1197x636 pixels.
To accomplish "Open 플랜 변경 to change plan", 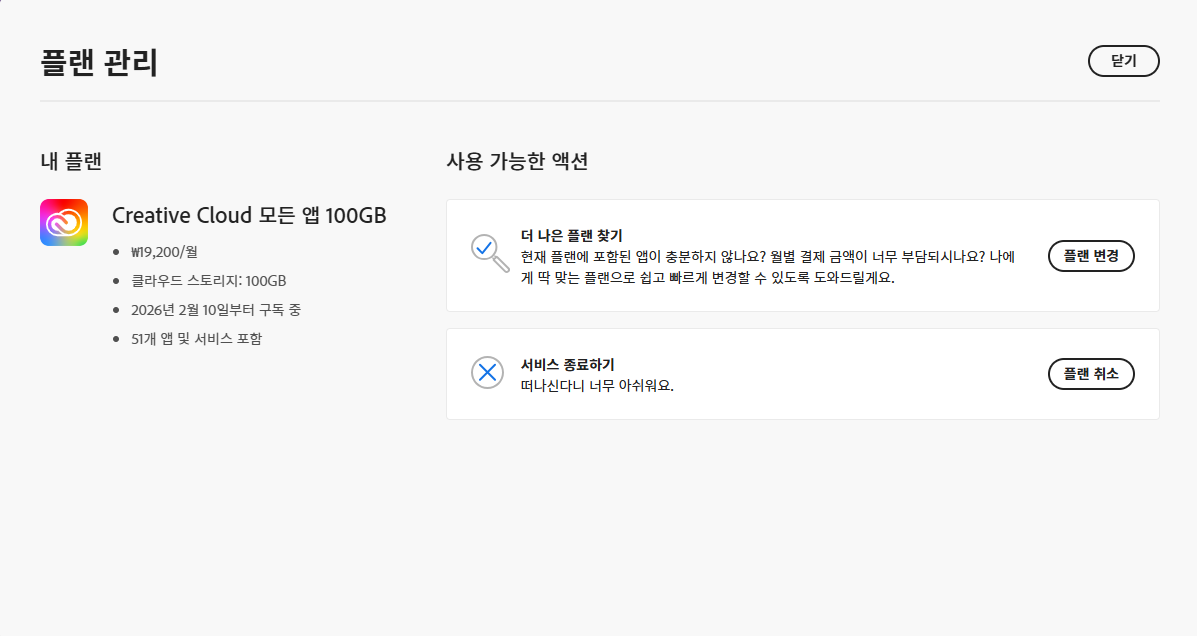I will tap(1091, 256).
